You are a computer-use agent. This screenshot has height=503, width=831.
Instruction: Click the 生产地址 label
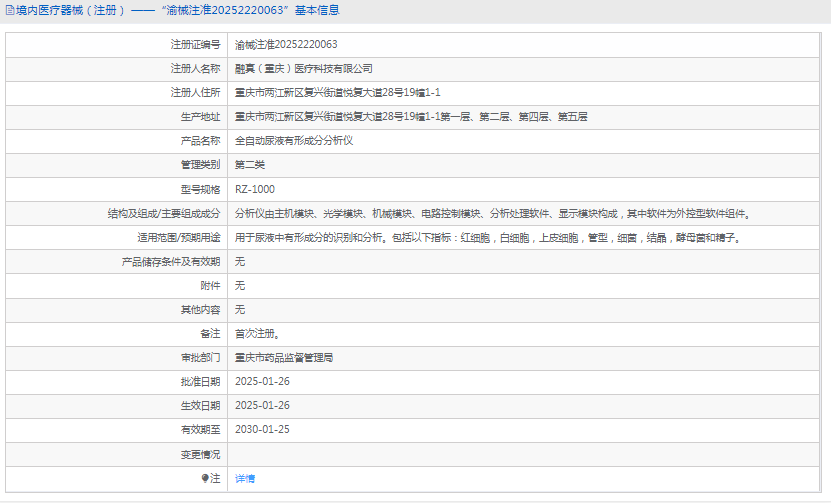pos(200,117)
